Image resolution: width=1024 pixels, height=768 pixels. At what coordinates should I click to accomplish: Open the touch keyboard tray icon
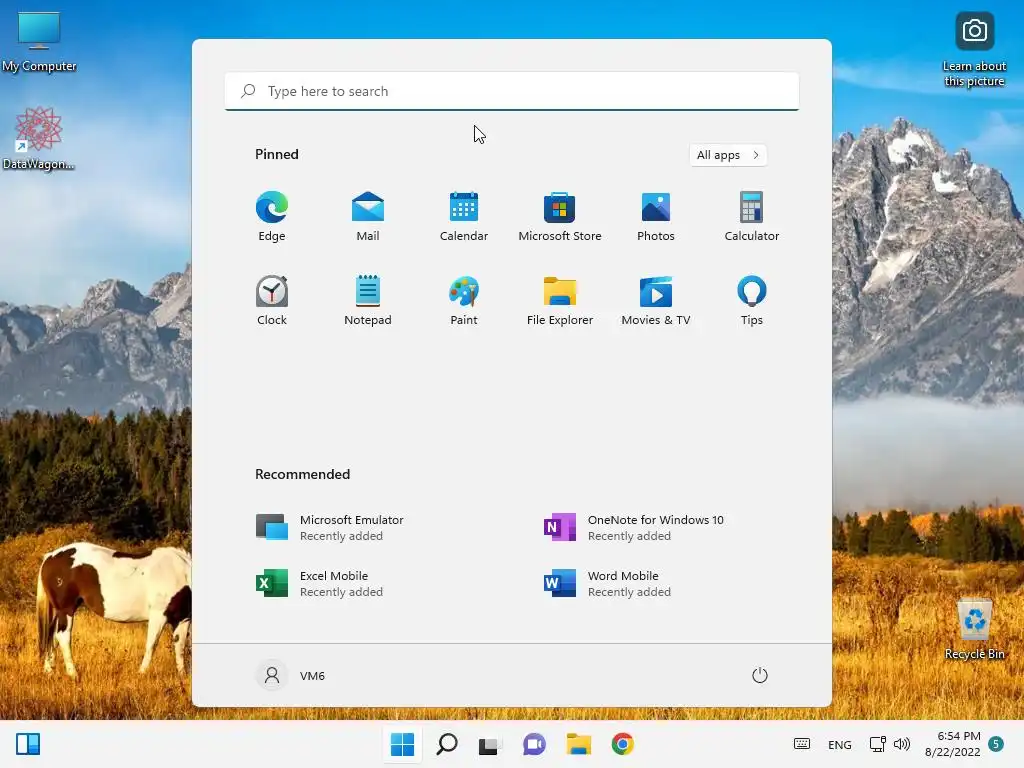802,744
